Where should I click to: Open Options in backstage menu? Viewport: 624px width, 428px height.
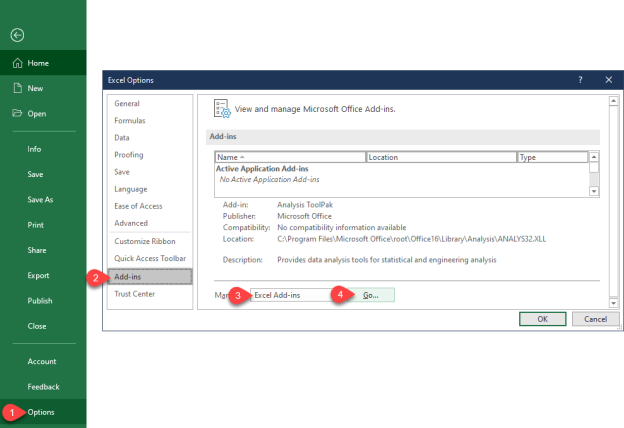[41, 411]
